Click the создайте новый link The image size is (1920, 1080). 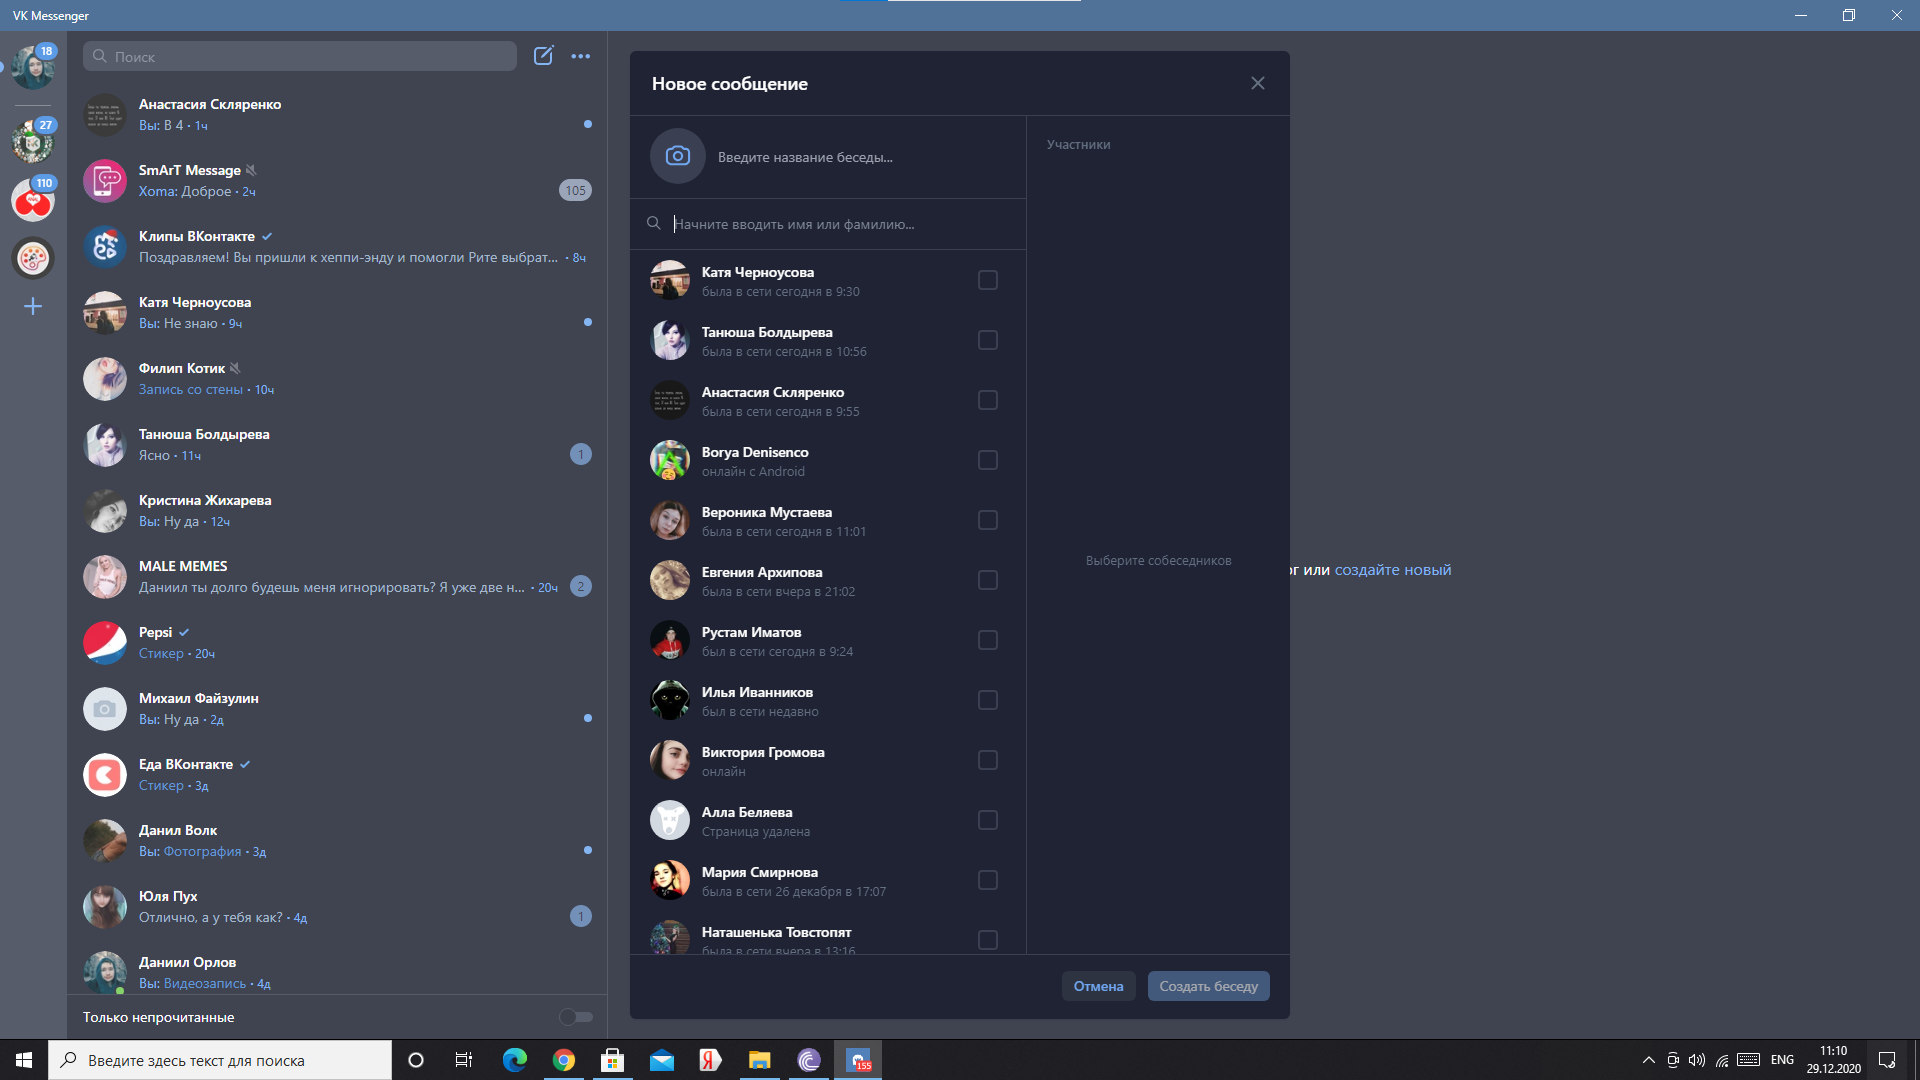point(1392,570)
